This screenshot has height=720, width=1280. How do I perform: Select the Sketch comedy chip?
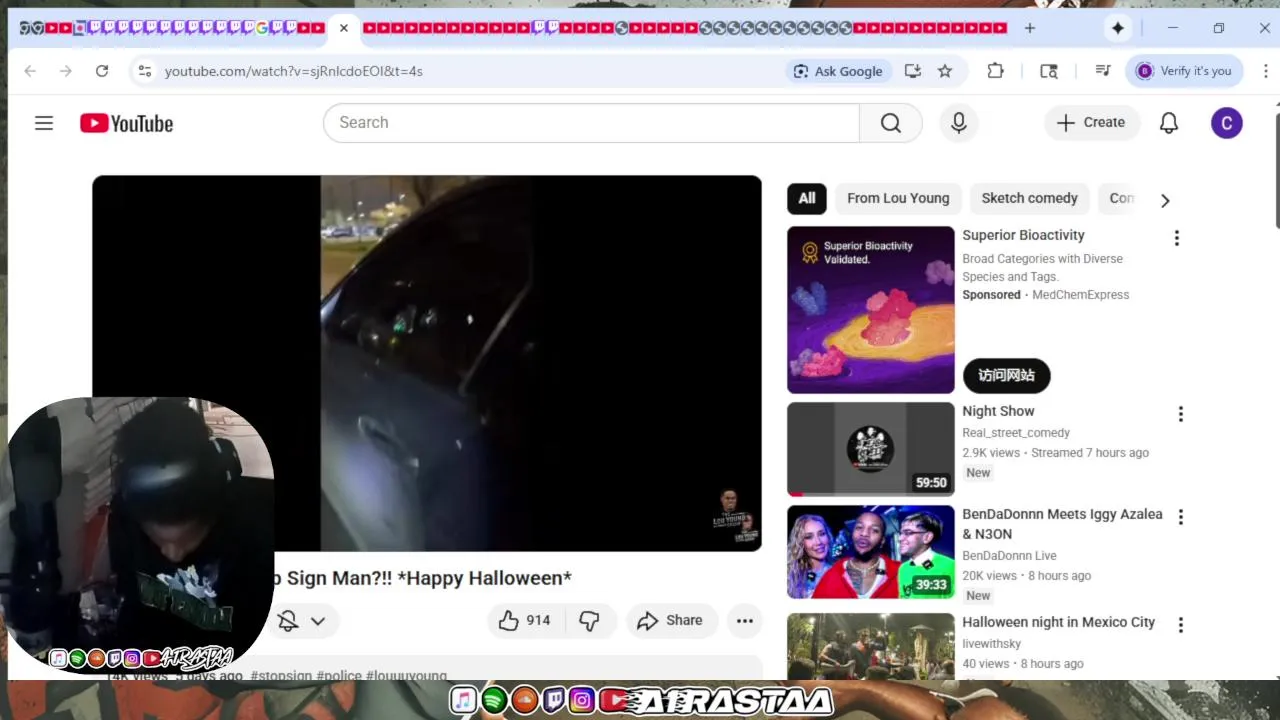(1029, 198)
